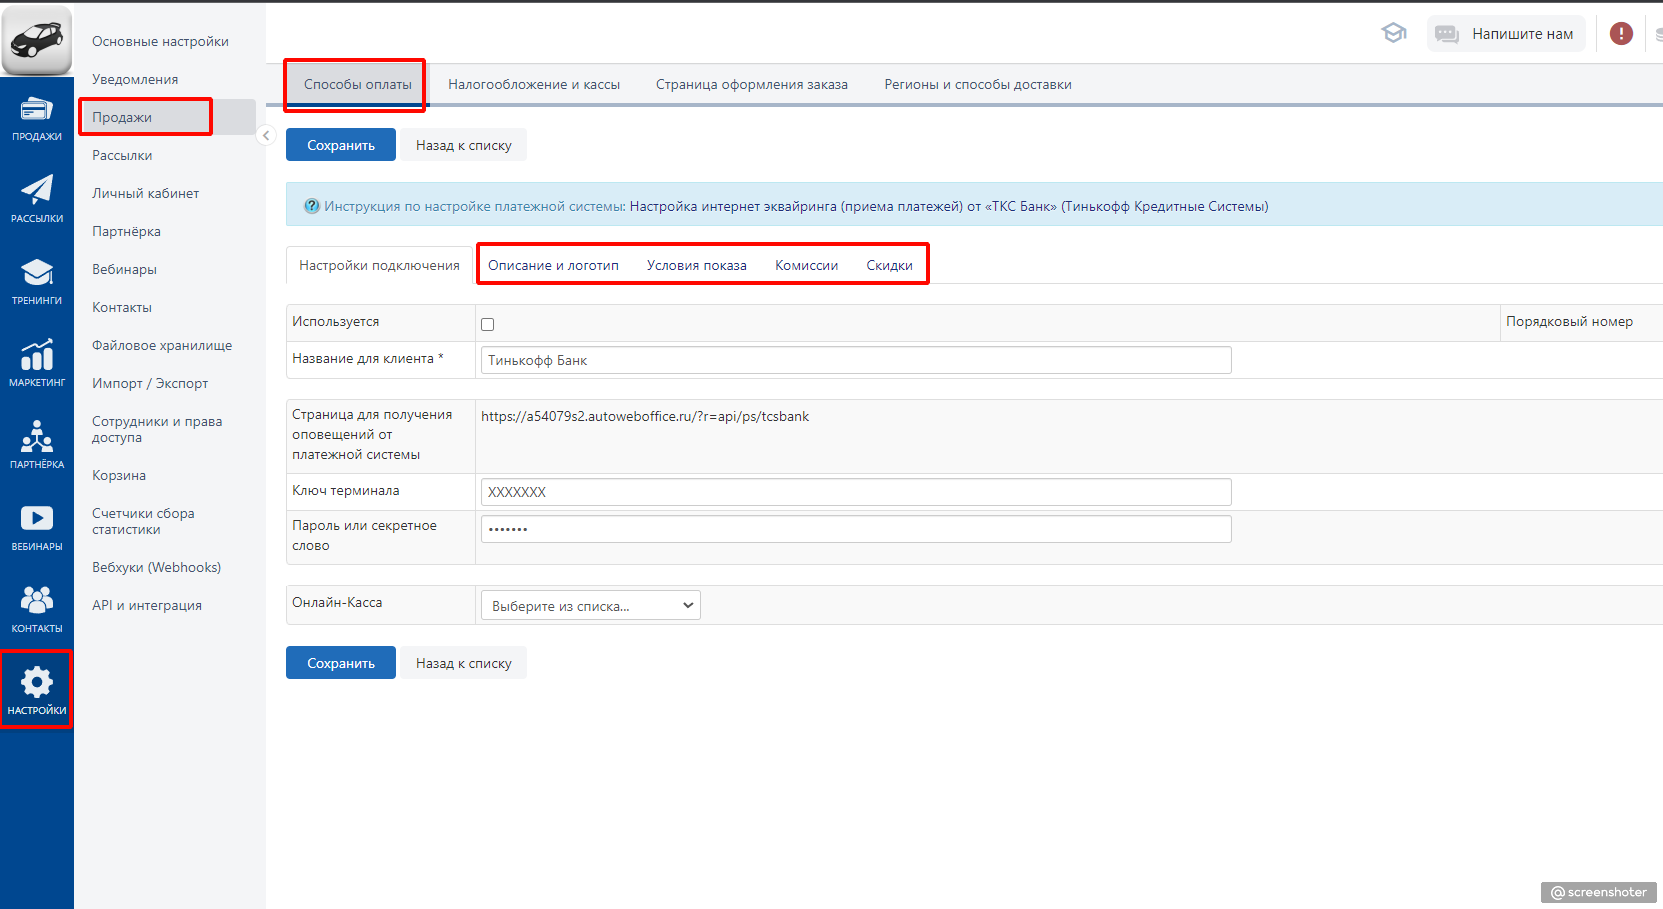
Task: Collapse the settings submenu with the arrow
Action: 266,135
